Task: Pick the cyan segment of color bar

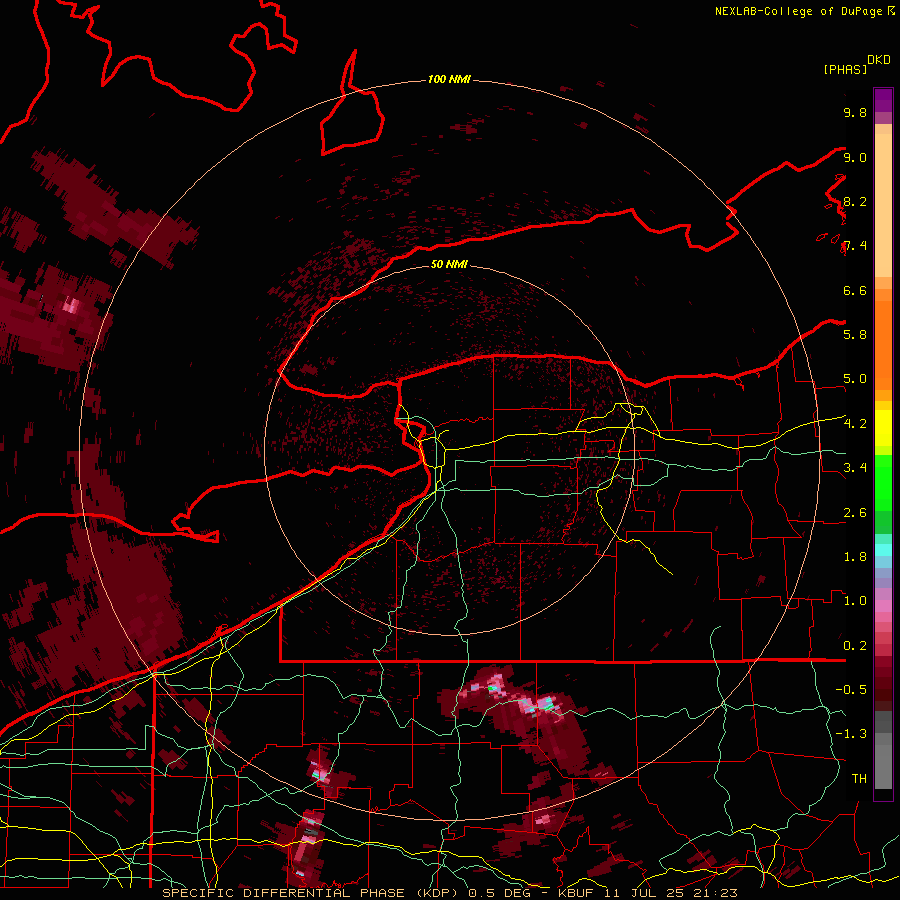Action: pyautogui.click(x=883, y=550)
